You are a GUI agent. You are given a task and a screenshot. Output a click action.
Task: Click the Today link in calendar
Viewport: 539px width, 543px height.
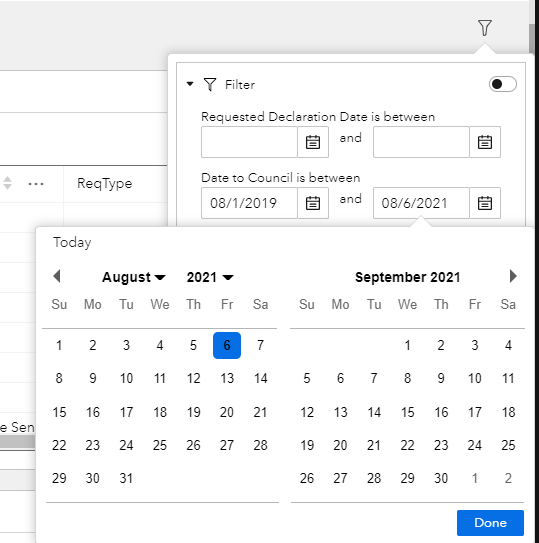tap(72, 242)
